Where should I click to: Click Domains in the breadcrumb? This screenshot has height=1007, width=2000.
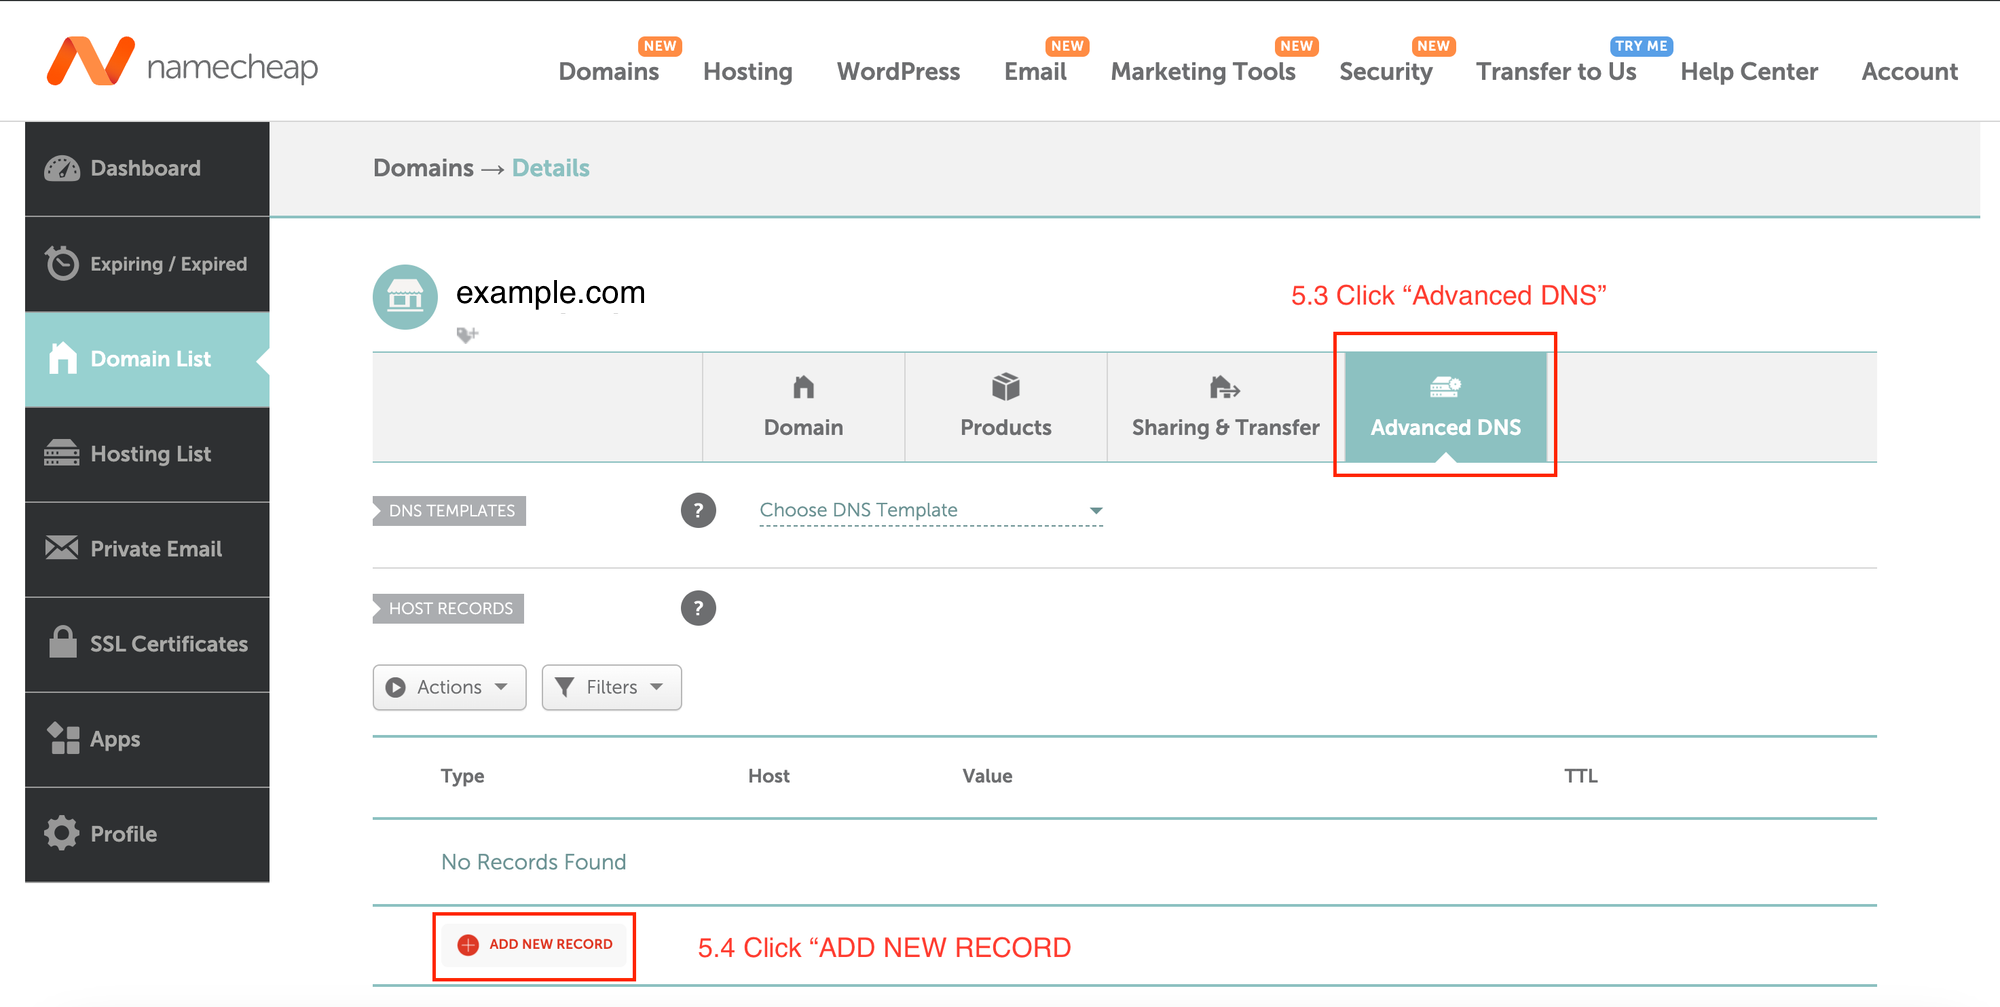pos(423,168)
